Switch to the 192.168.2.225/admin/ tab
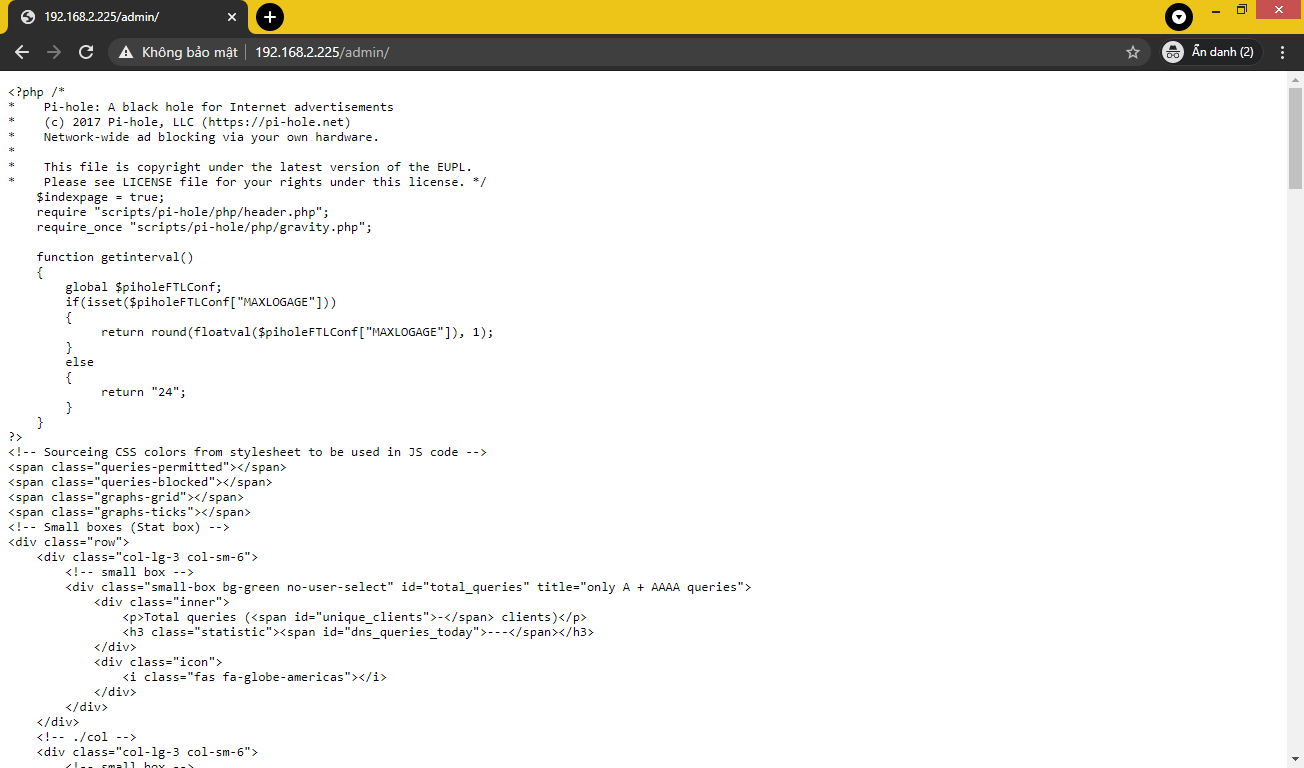1304x768 pixels. [110, 16]
